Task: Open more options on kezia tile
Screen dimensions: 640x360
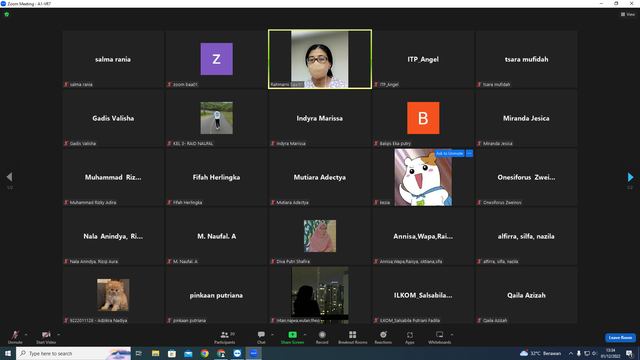Action: pos(469,153)
